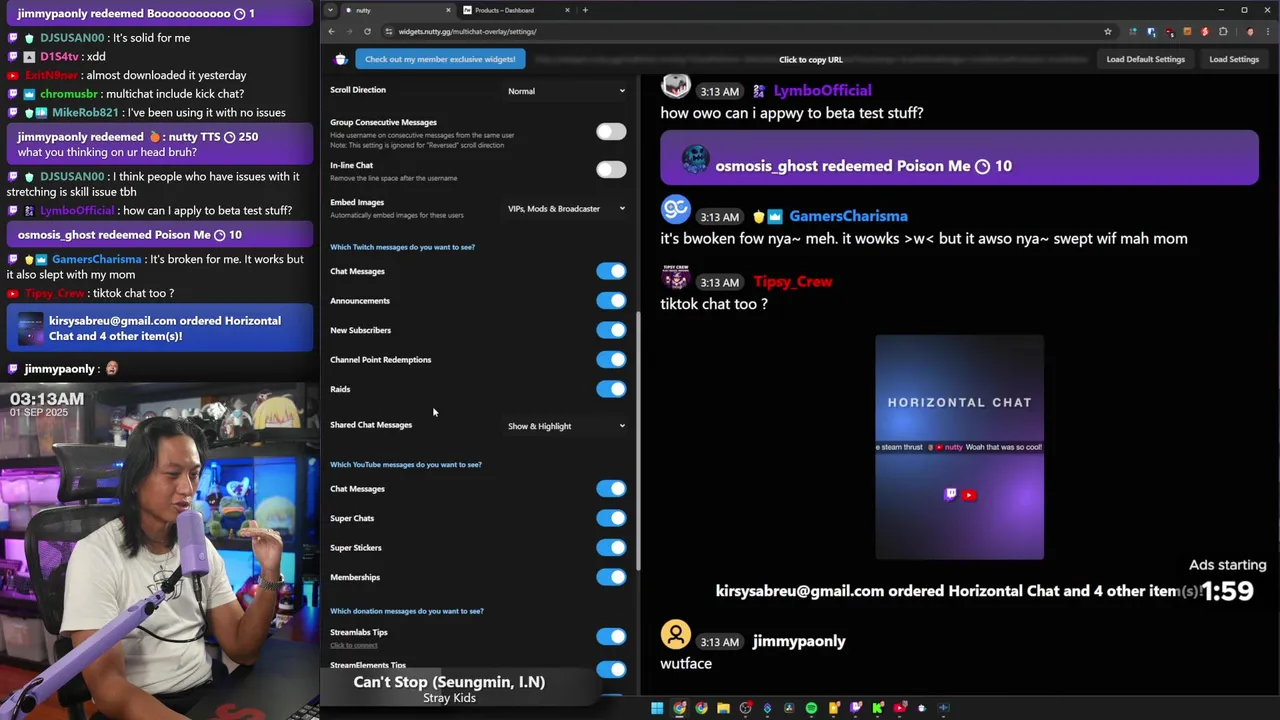Open Spotify from the taskbar

pos(811,708)
